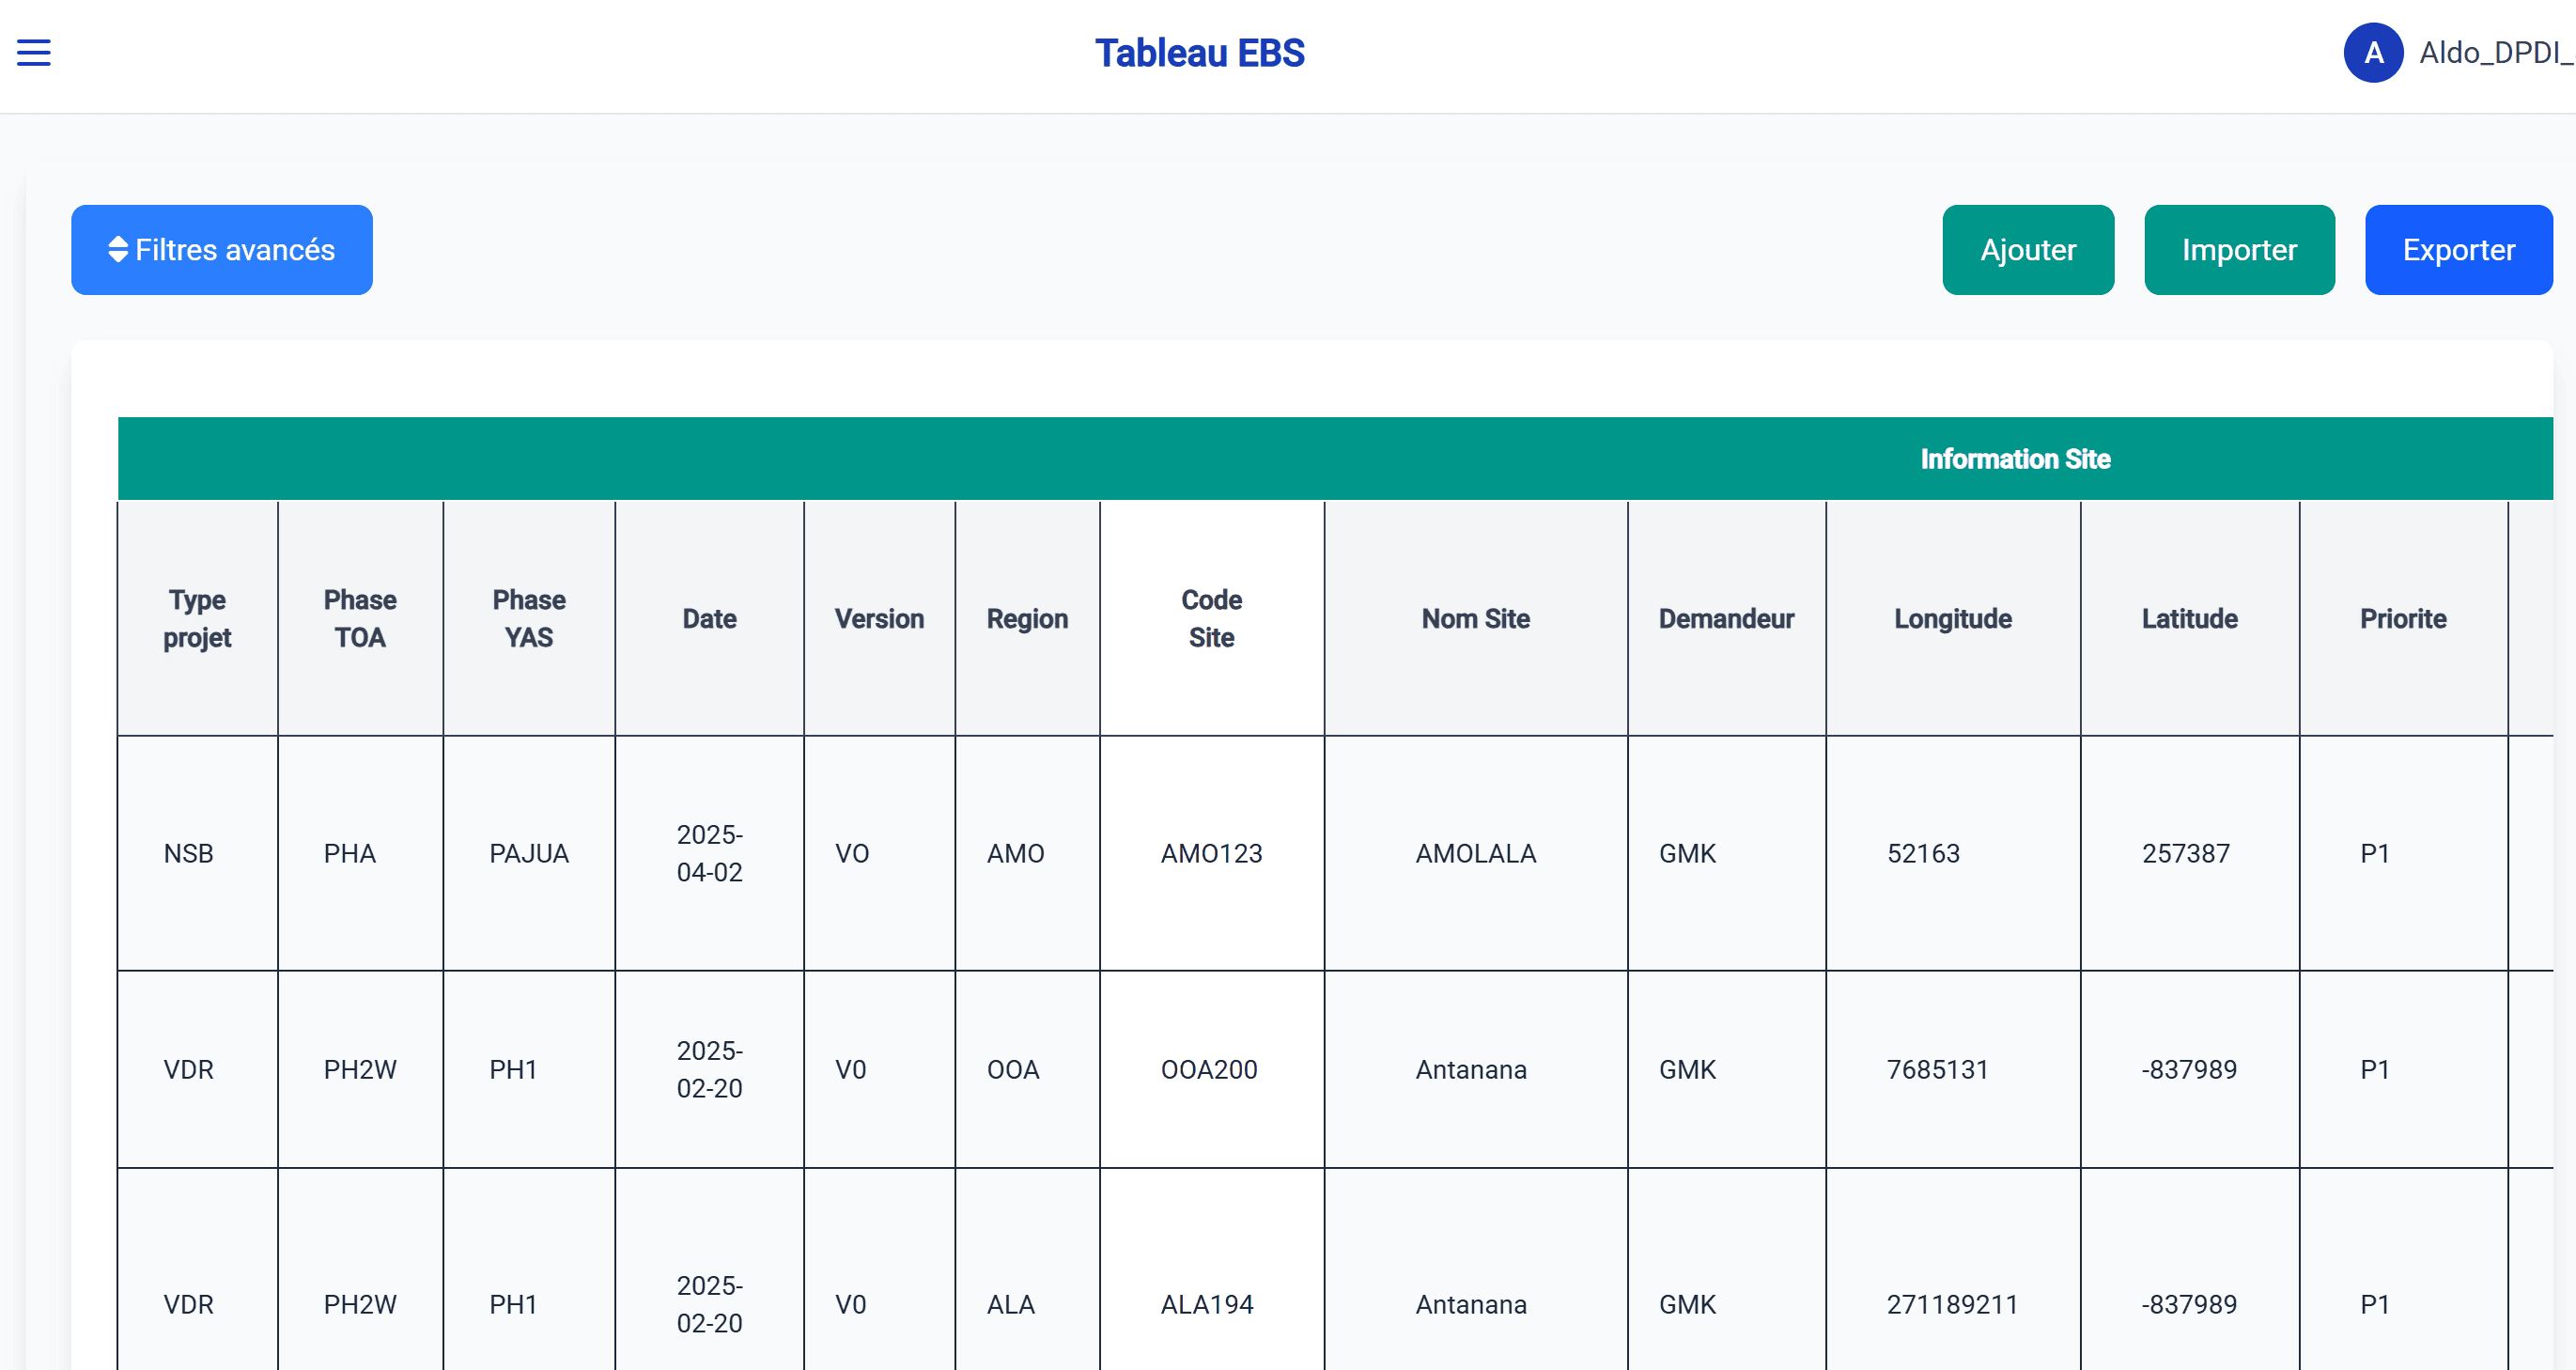Select the AMO123 code site cell

1211,853
